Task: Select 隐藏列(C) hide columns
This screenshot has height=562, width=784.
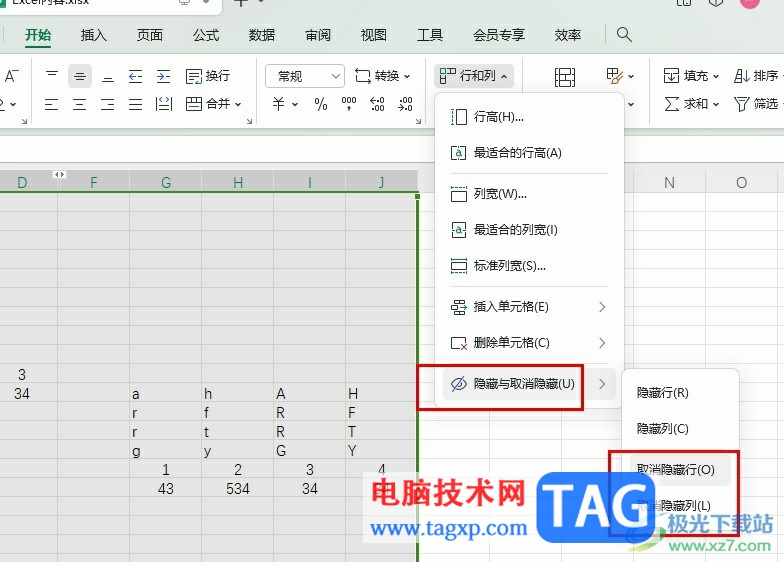Action: click(x=680, y=428)
